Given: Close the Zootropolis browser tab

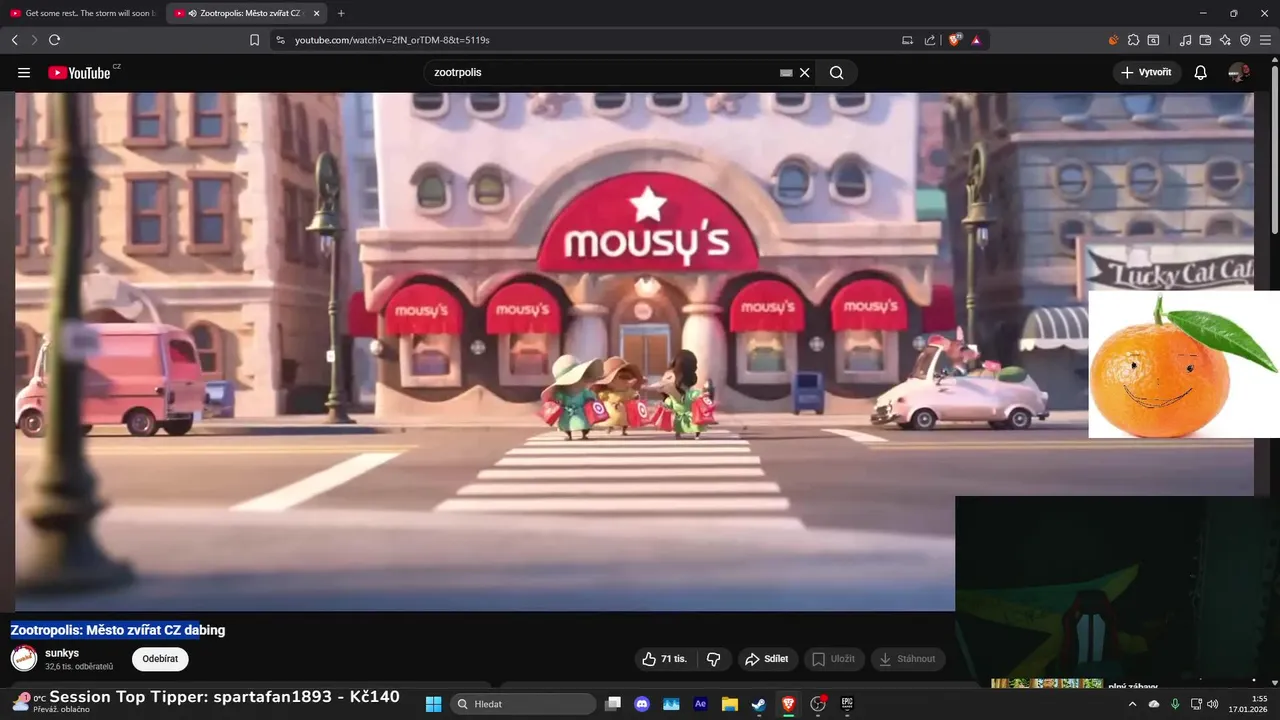Looking at the screenshot, I should click(317, 13).
